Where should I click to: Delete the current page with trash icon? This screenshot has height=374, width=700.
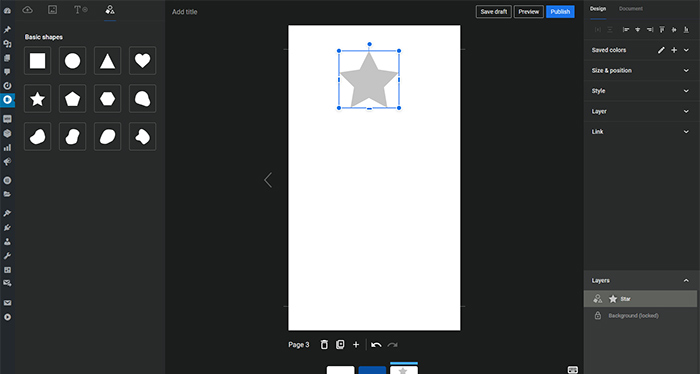324,345
